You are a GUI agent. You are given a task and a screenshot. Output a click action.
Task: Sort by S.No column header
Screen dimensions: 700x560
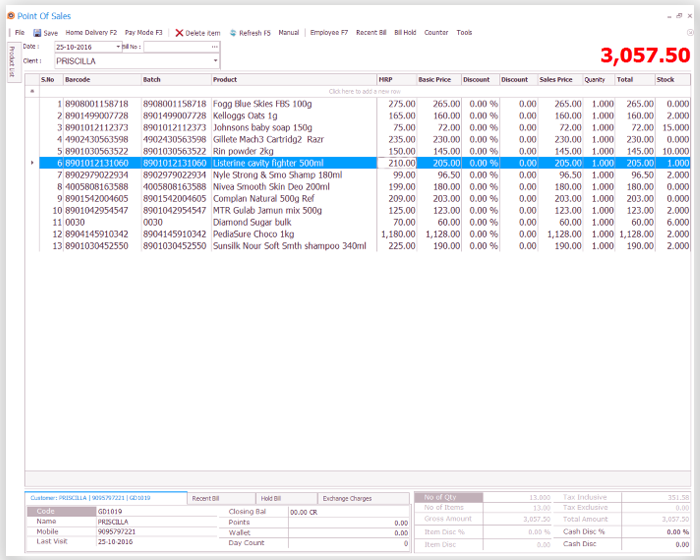[x=51, y=79]
